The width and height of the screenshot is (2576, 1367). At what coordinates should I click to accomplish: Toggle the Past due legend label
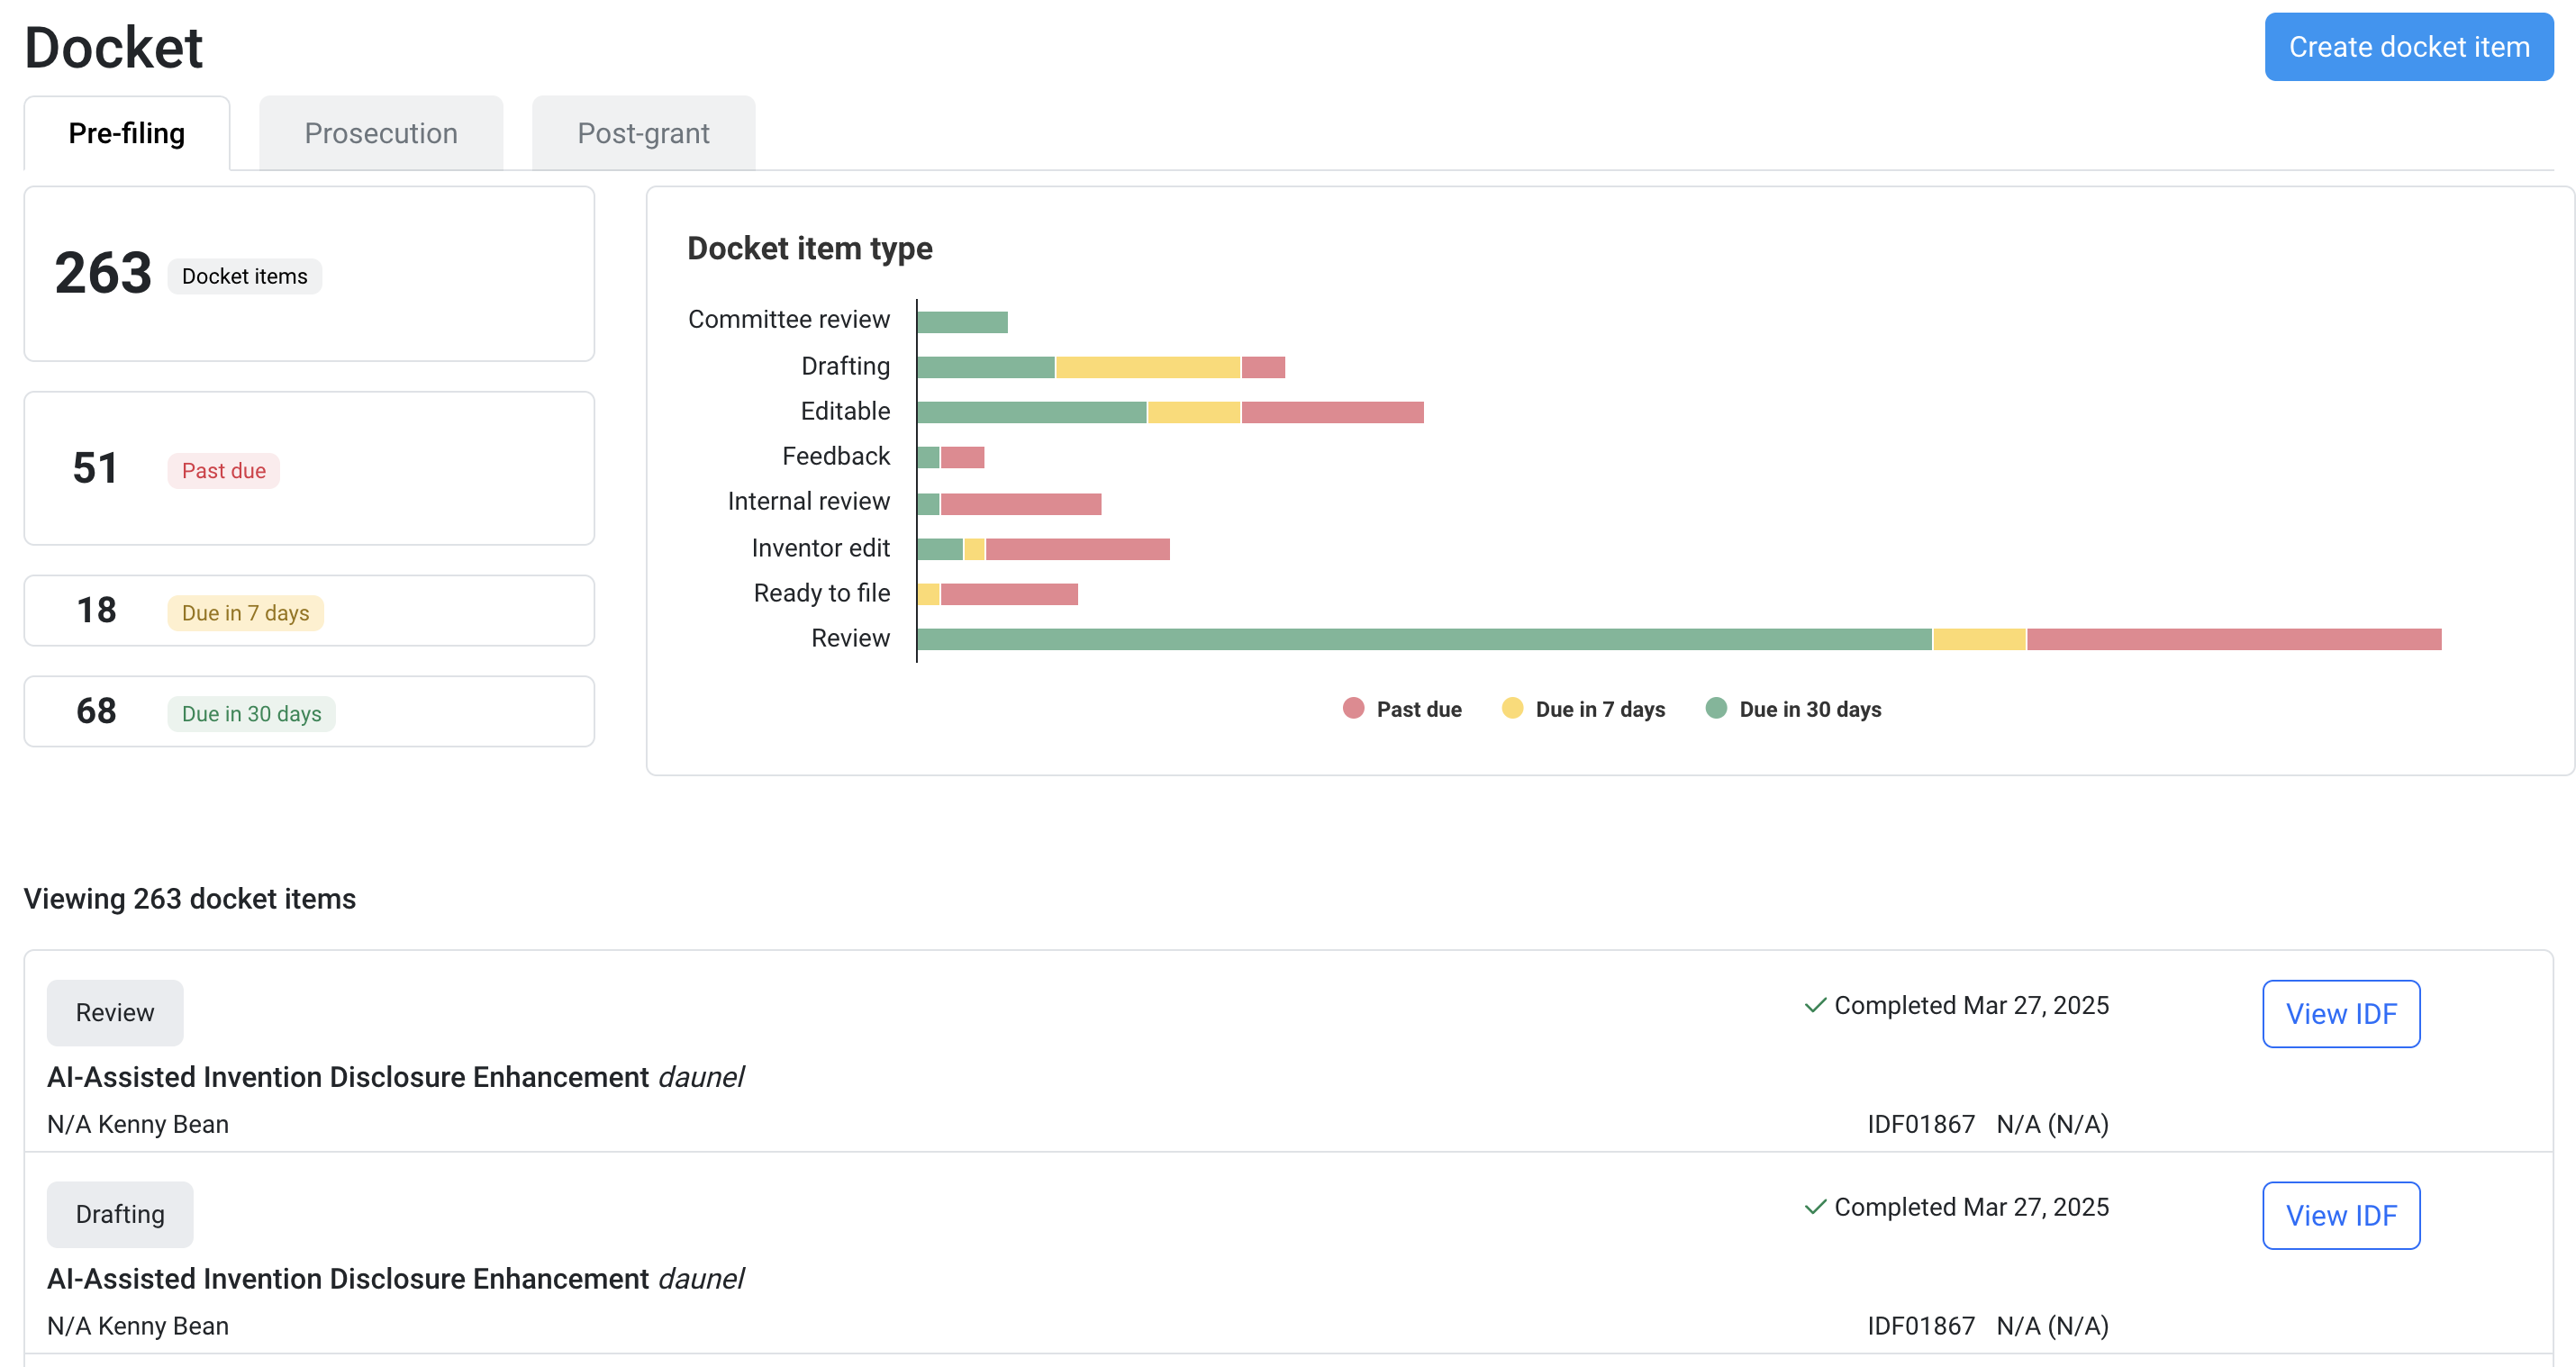[1419, 709]
